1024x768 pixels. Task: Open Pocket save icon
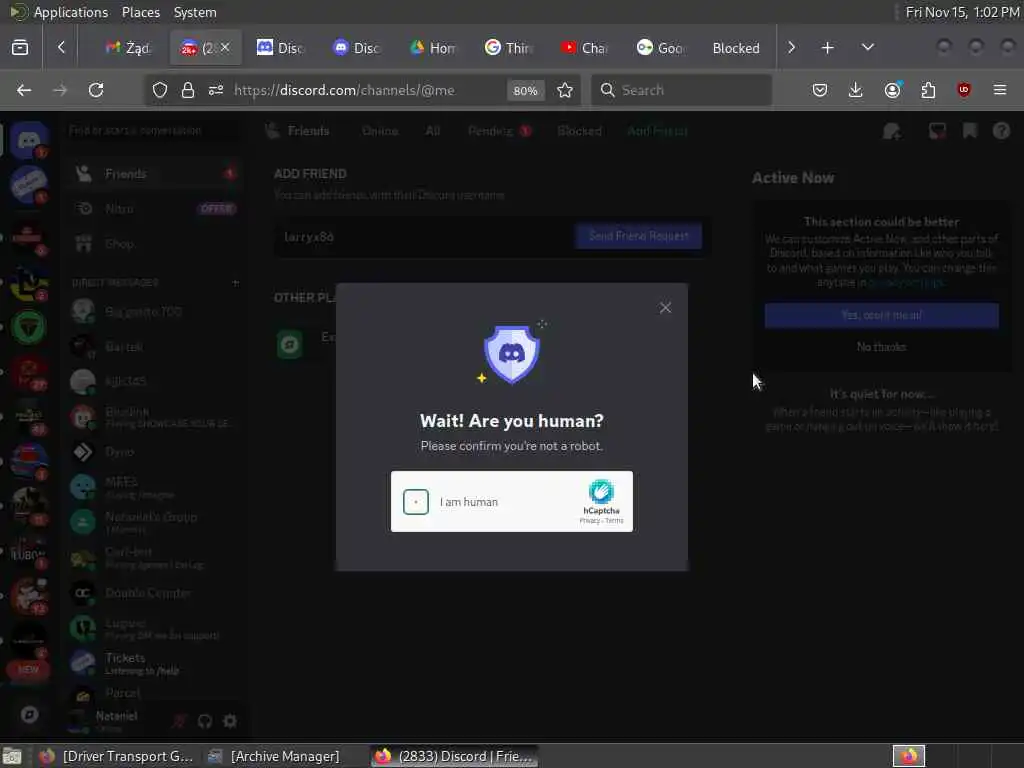pos(820,90)
